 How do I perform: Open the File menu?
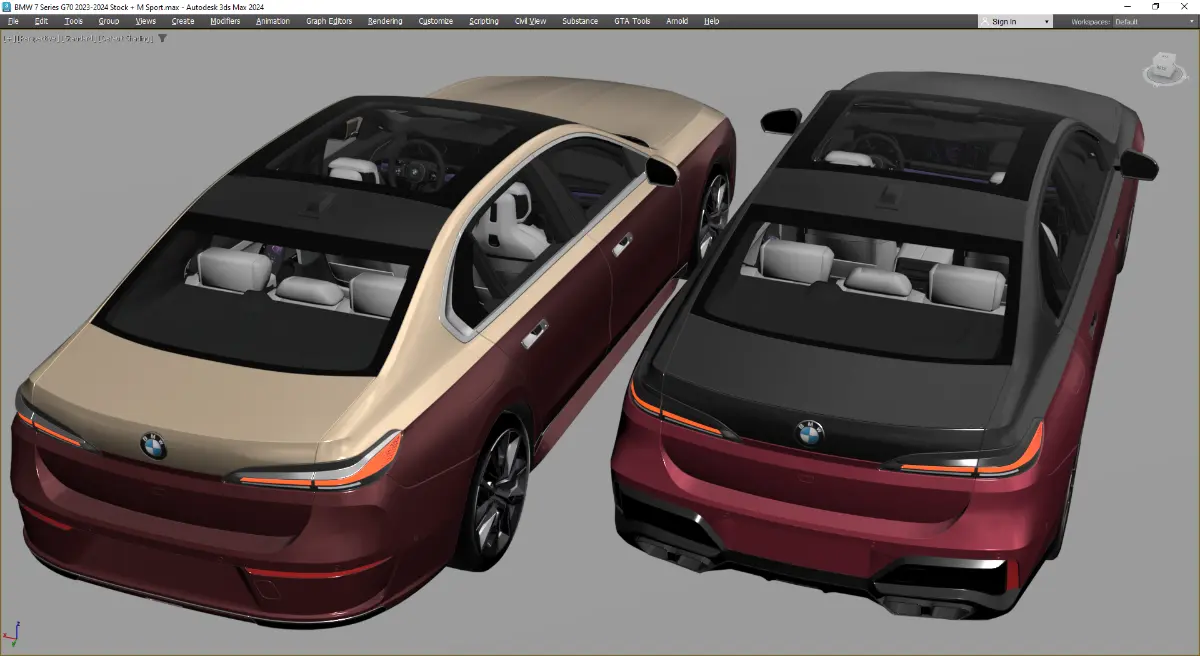click(x=13, y=21)
